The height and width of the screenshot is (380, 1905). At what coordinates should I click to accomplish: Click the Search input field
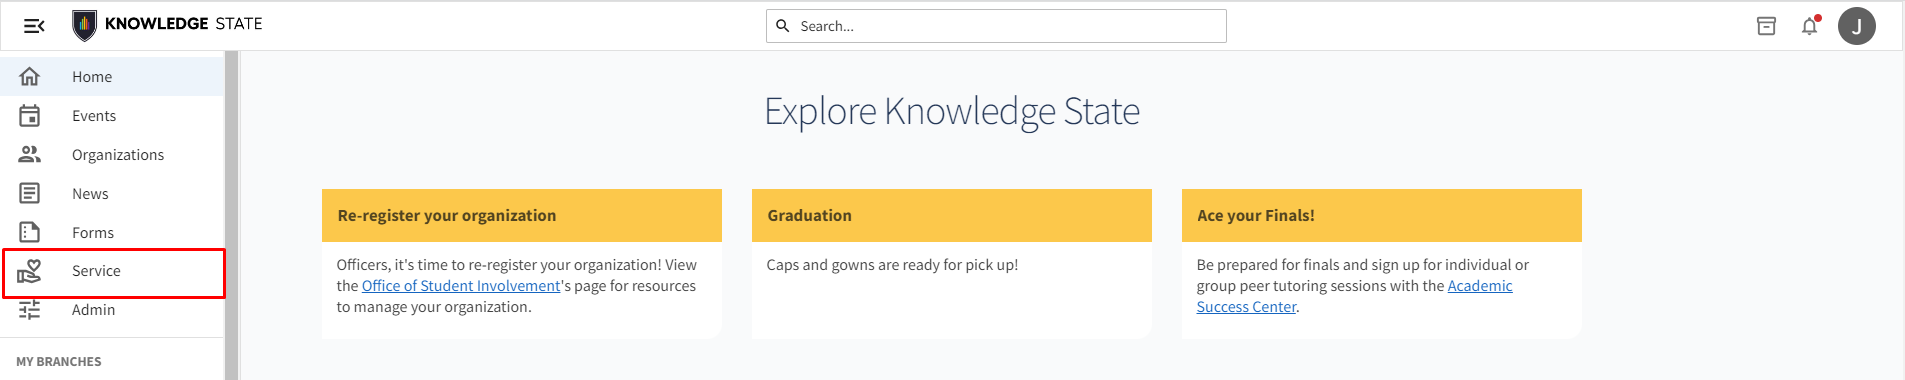coord(996,26)
